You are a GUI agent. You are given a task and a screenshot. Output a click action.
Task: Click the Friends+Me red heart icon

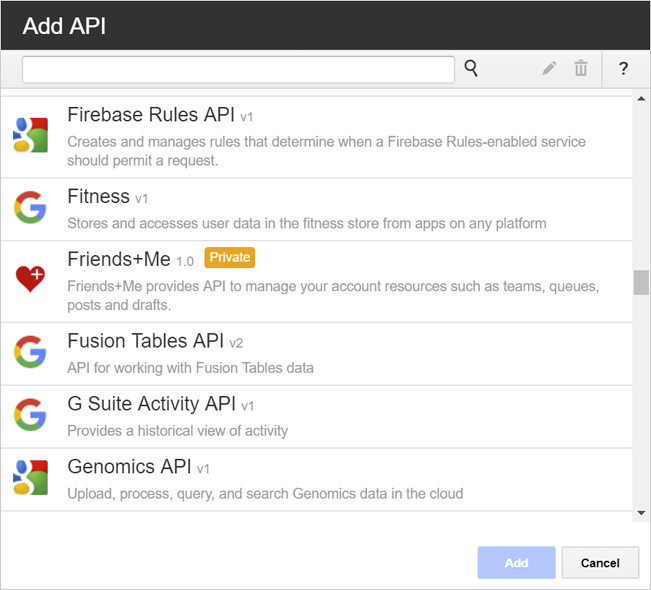tap(30, 279)
